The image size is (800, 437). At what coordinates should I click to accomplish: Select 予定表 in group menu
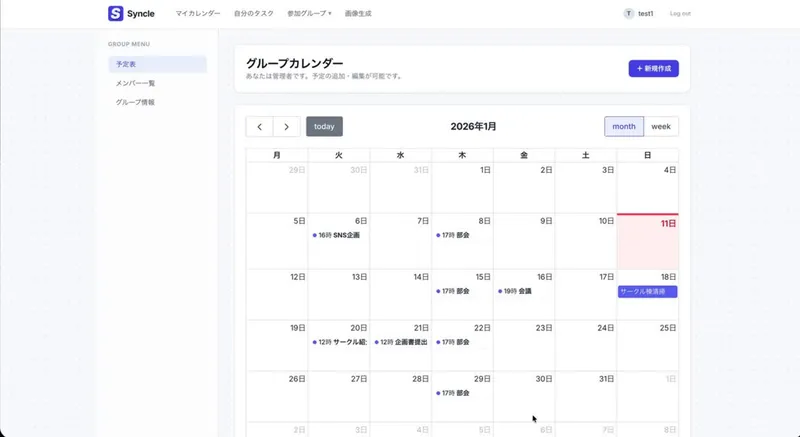coord(157,64)
